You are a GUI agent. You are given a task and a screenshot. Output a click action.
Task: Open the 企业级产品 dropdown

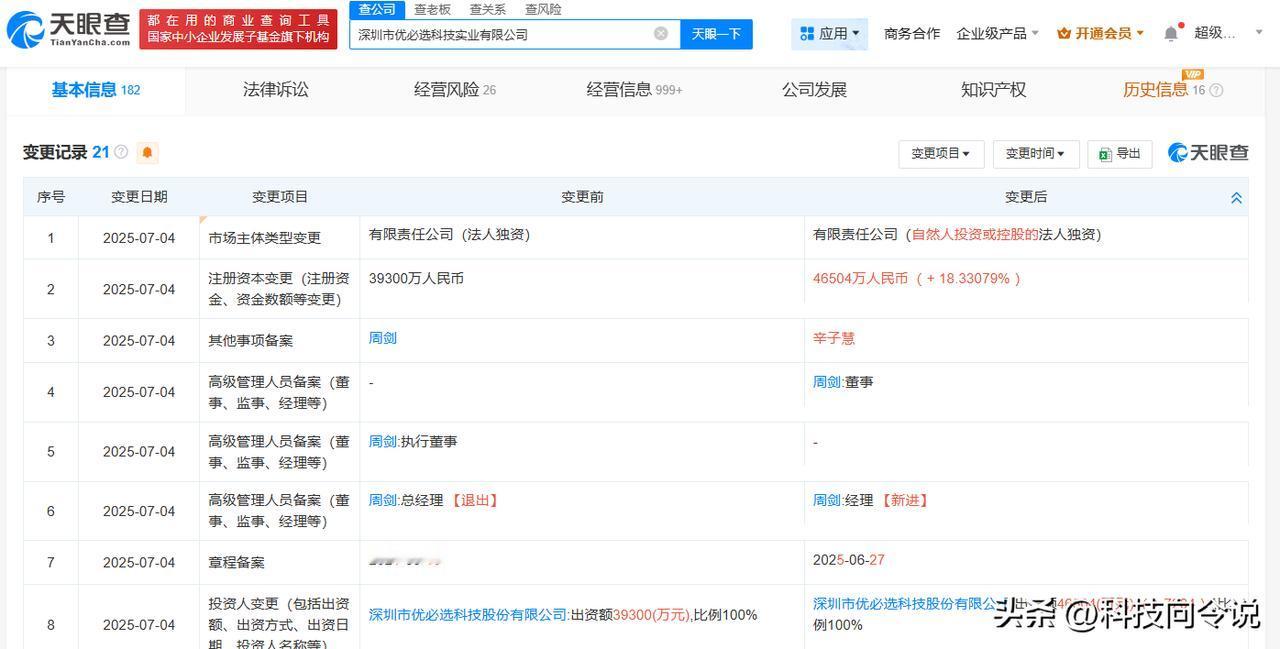coord(997,34)
